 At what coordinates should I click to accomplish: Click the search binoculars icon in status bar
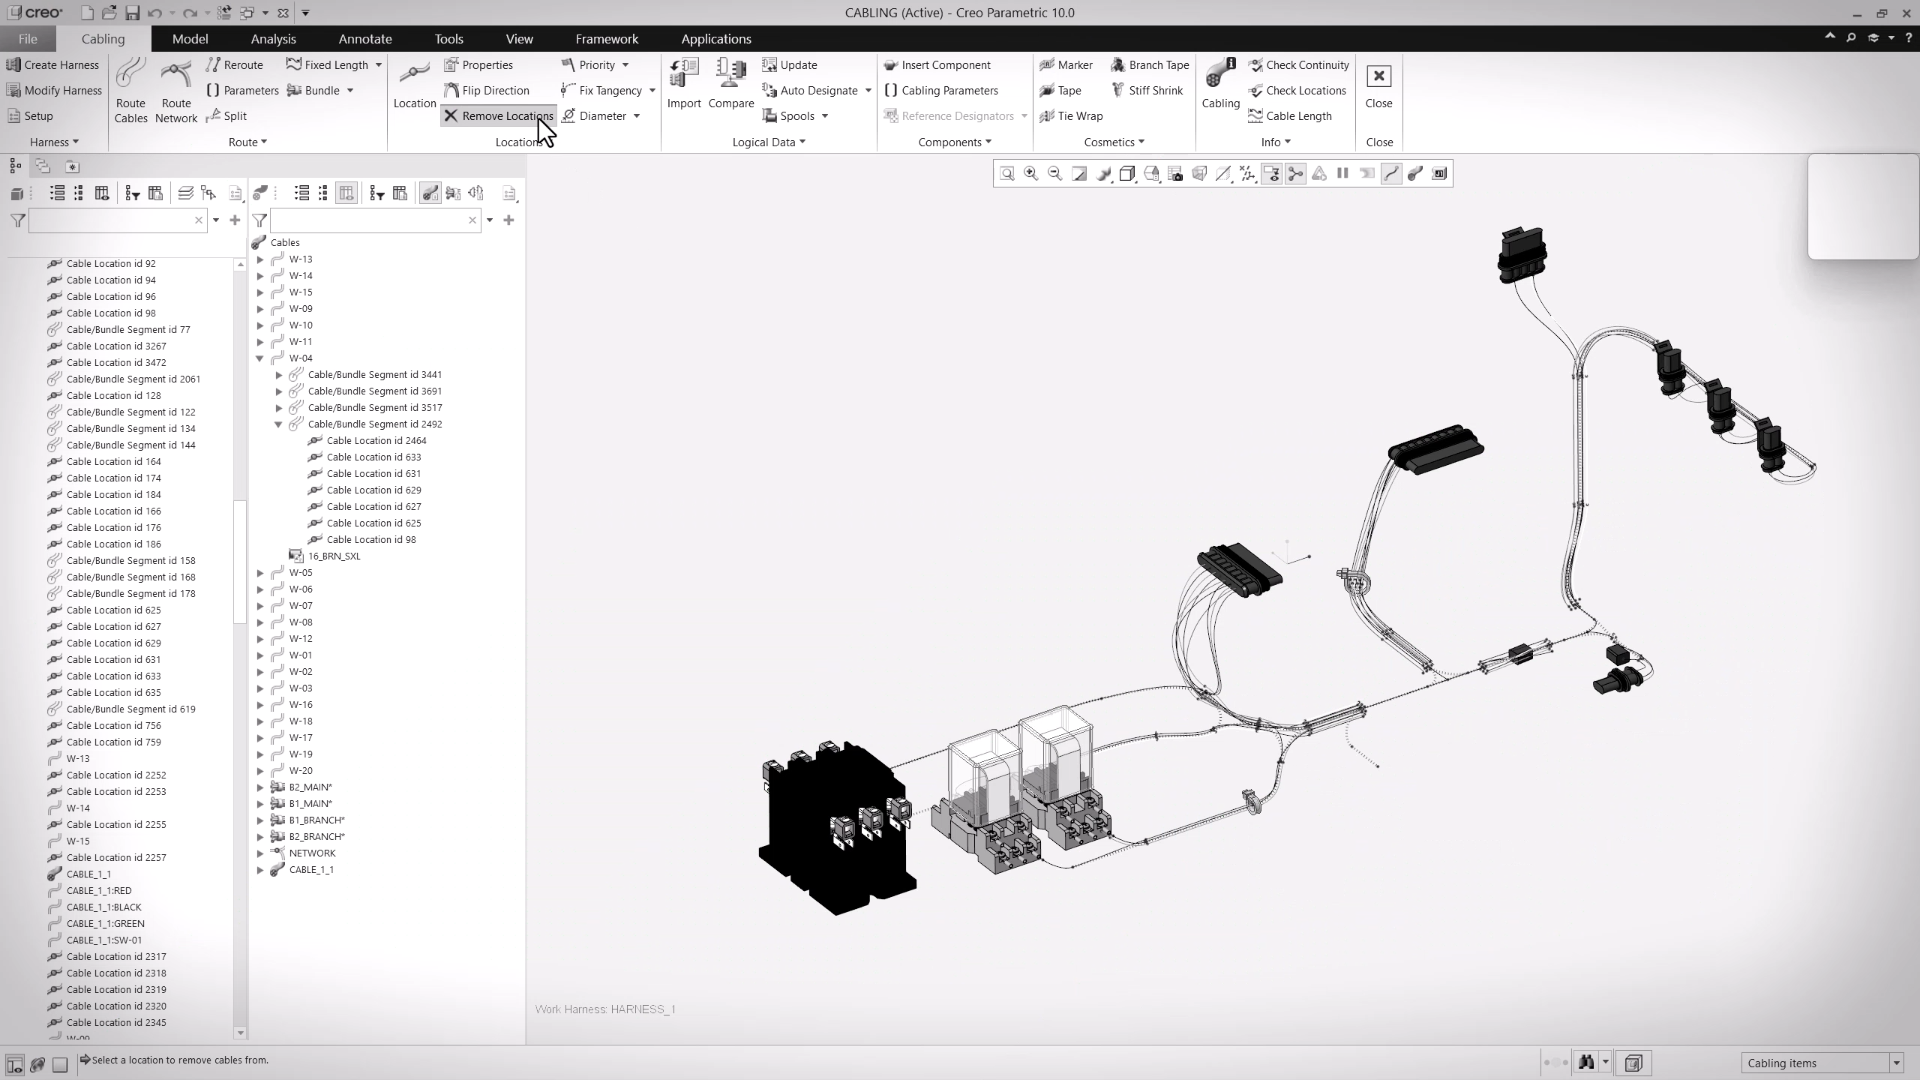coord(1586,1063)
